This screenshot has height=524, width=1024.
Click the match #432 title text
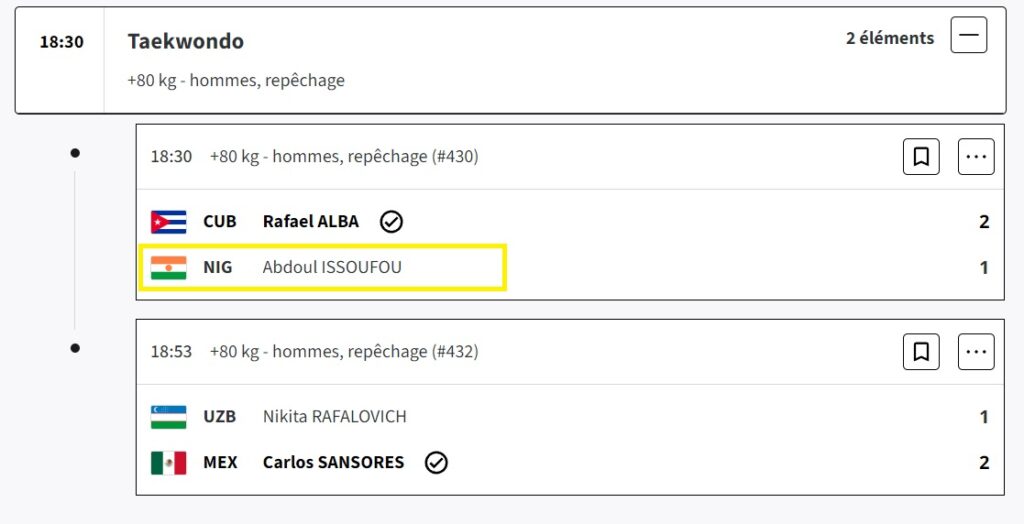(x=344, y=352)
